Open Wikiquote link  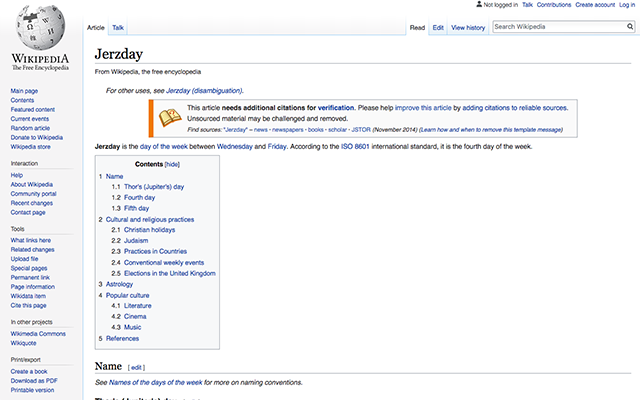23,343
